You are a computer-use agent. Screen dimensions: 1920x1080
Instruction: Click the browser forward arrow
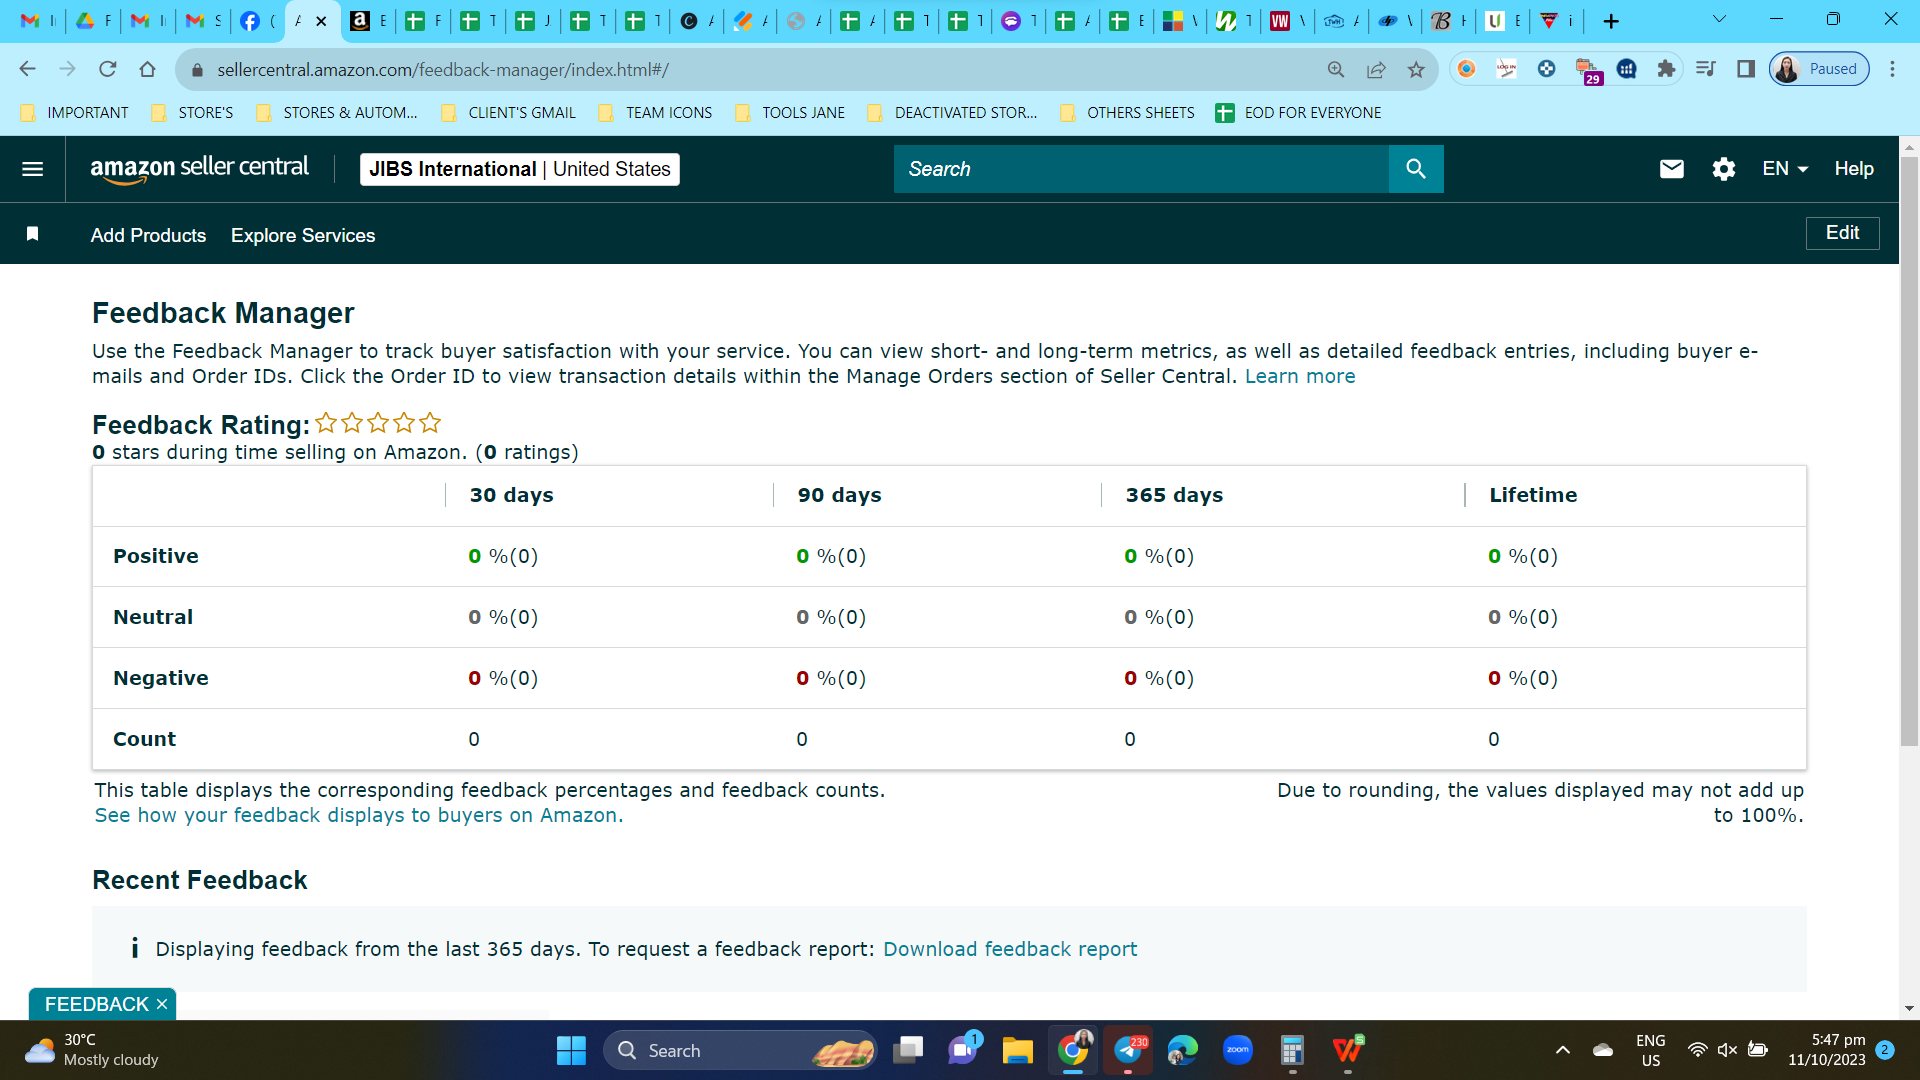point(67,69)
